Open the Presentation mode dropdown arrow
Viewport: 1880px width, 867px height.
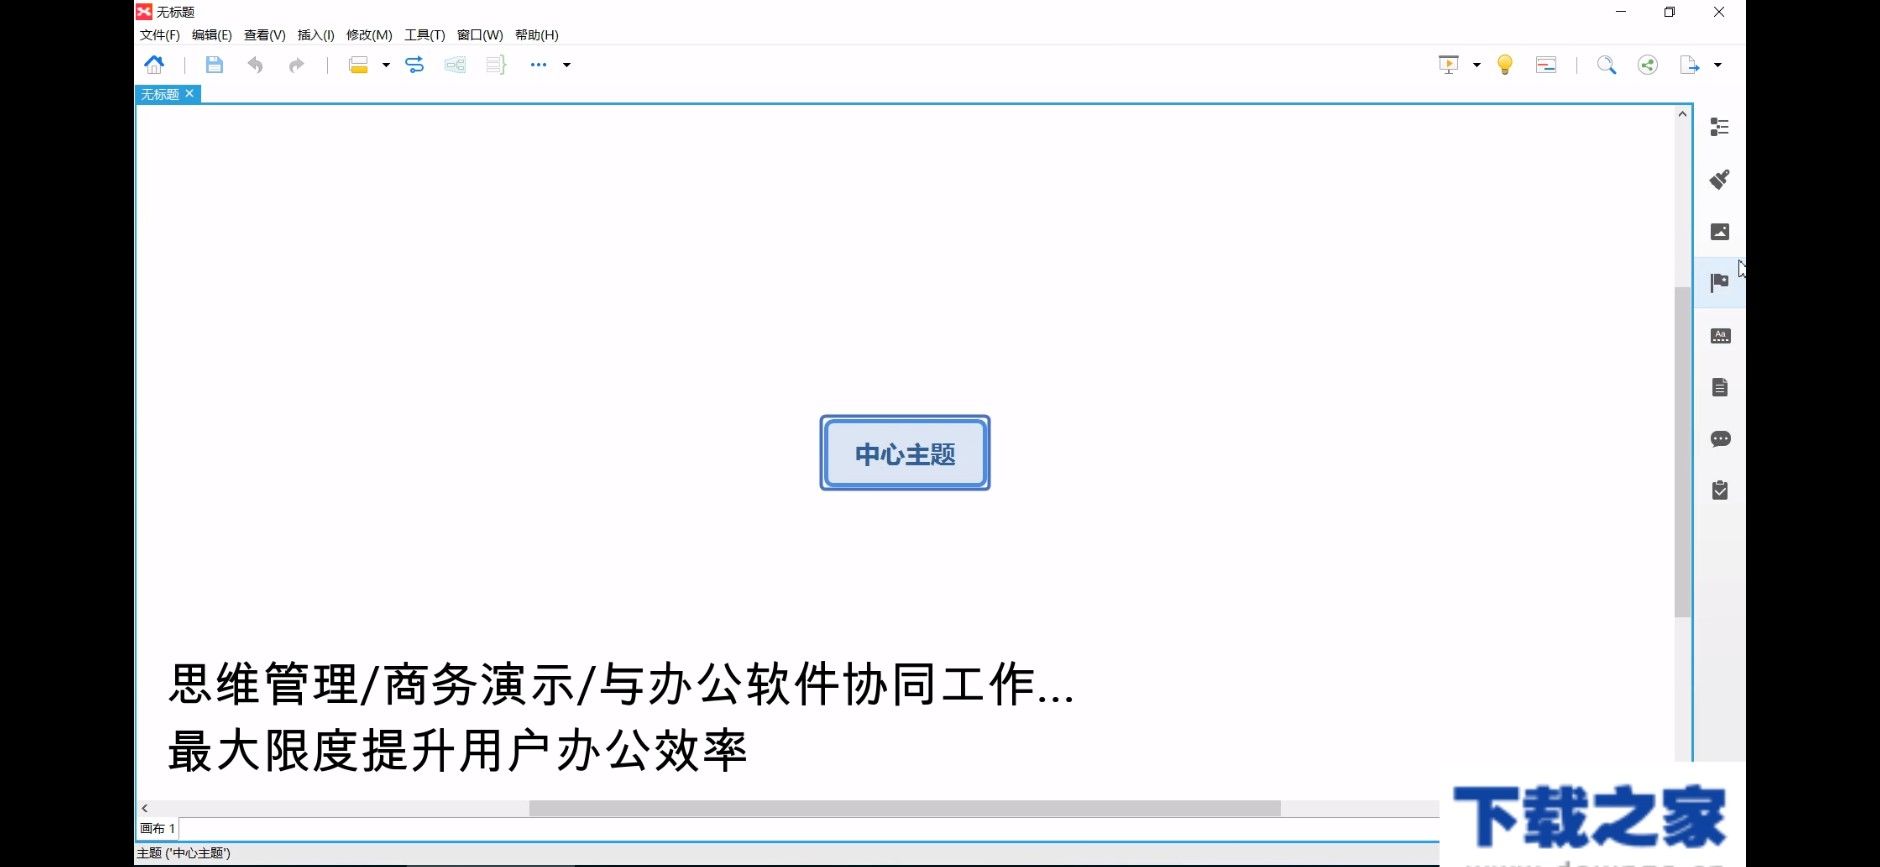point(1477,65)
